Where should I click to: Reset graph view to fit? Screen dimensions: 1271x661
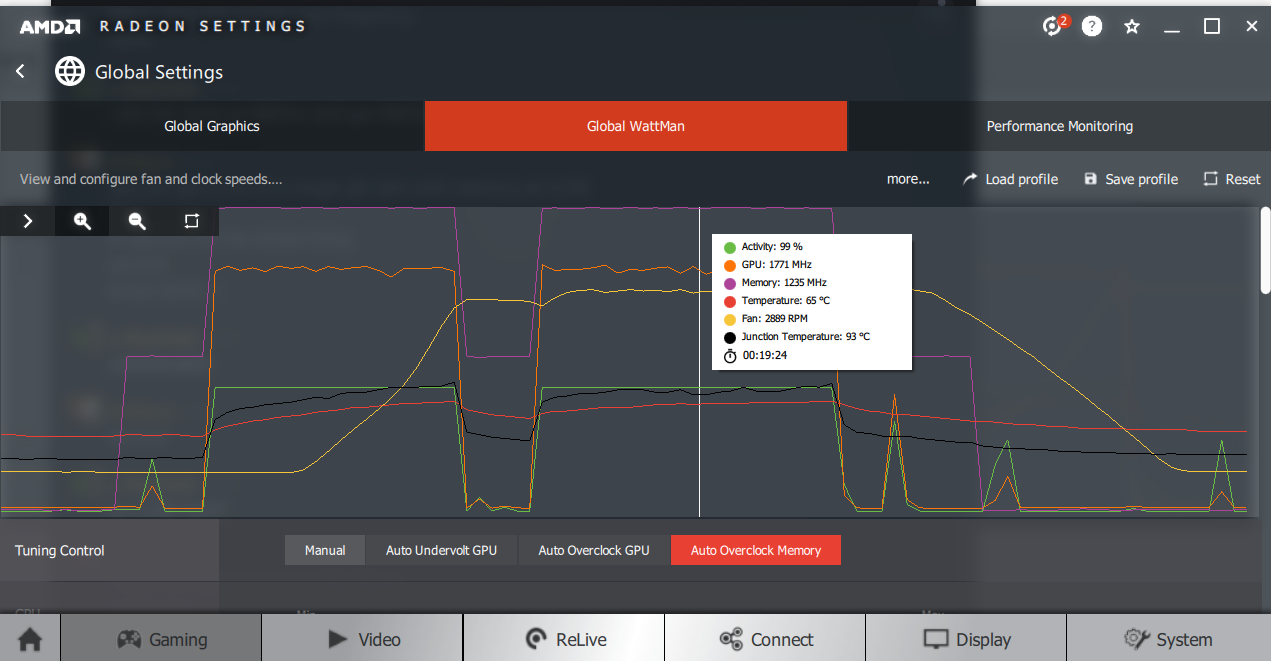click(191, 221)
